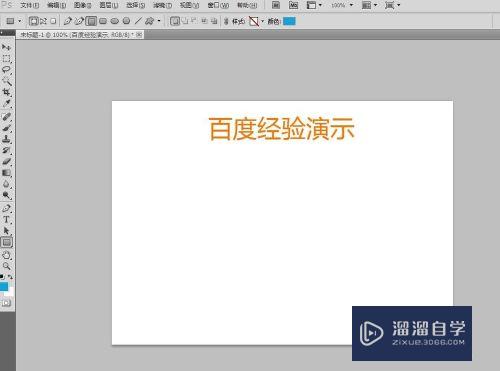This screenshot has height=371, width=500.
Task: Select the Rectangular Marquee tool
Action: point(6,59)
